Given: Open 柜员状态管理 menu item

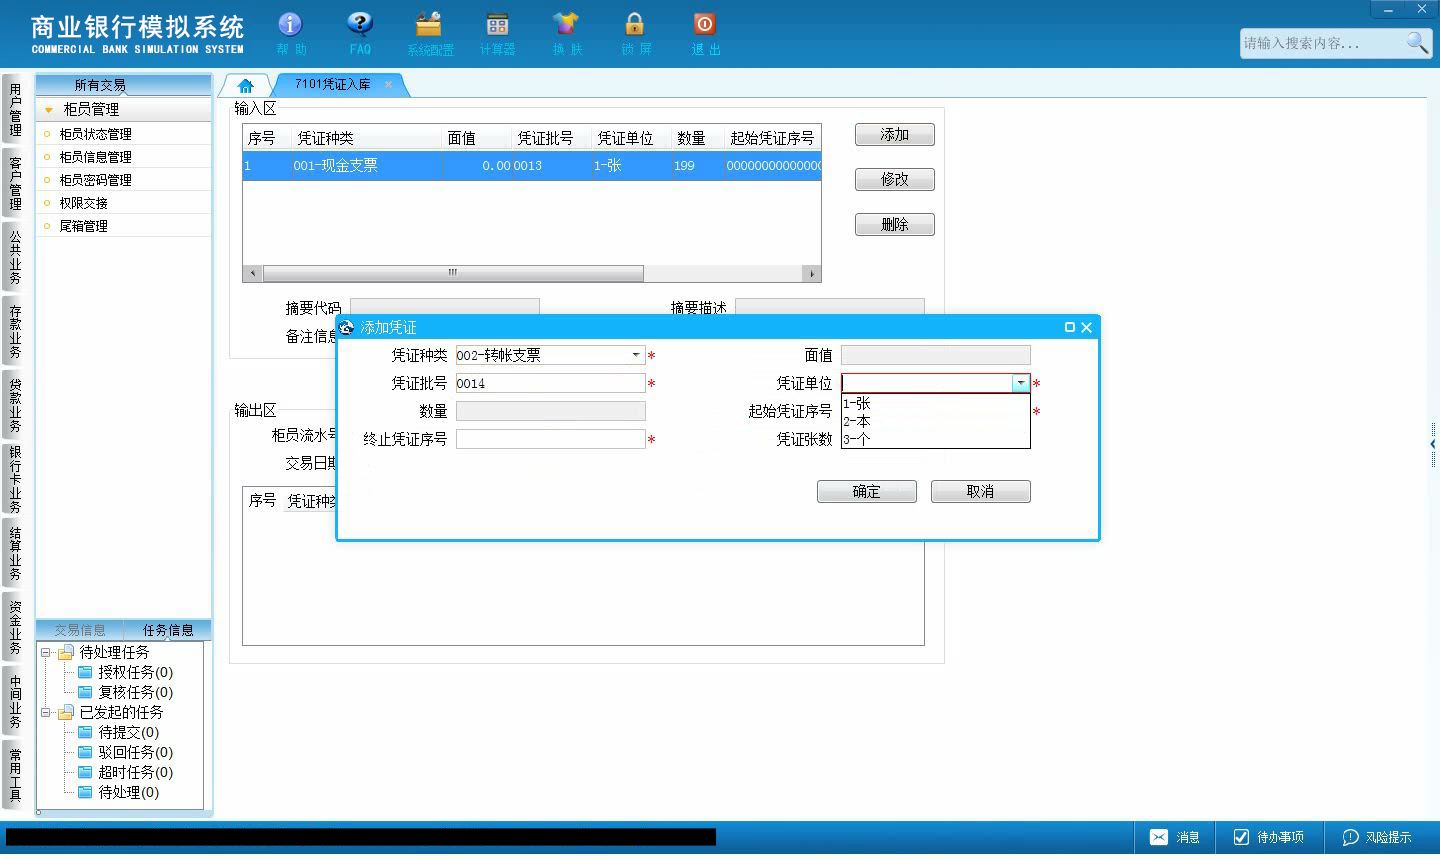Looking at the screenshot, I should [x=95, y=134].
